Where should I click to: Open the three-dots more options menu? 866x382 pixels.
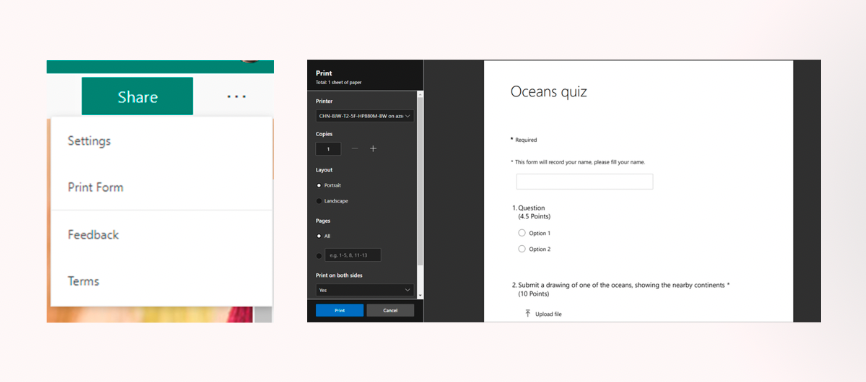pos(236,97)
